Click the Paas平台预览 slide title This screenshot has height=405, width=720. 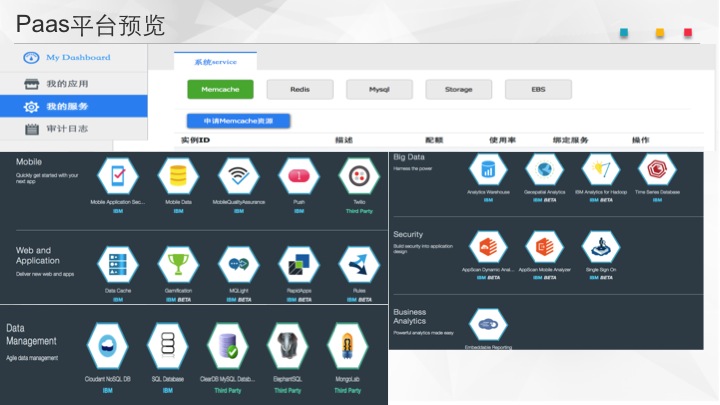click(90, 24)
